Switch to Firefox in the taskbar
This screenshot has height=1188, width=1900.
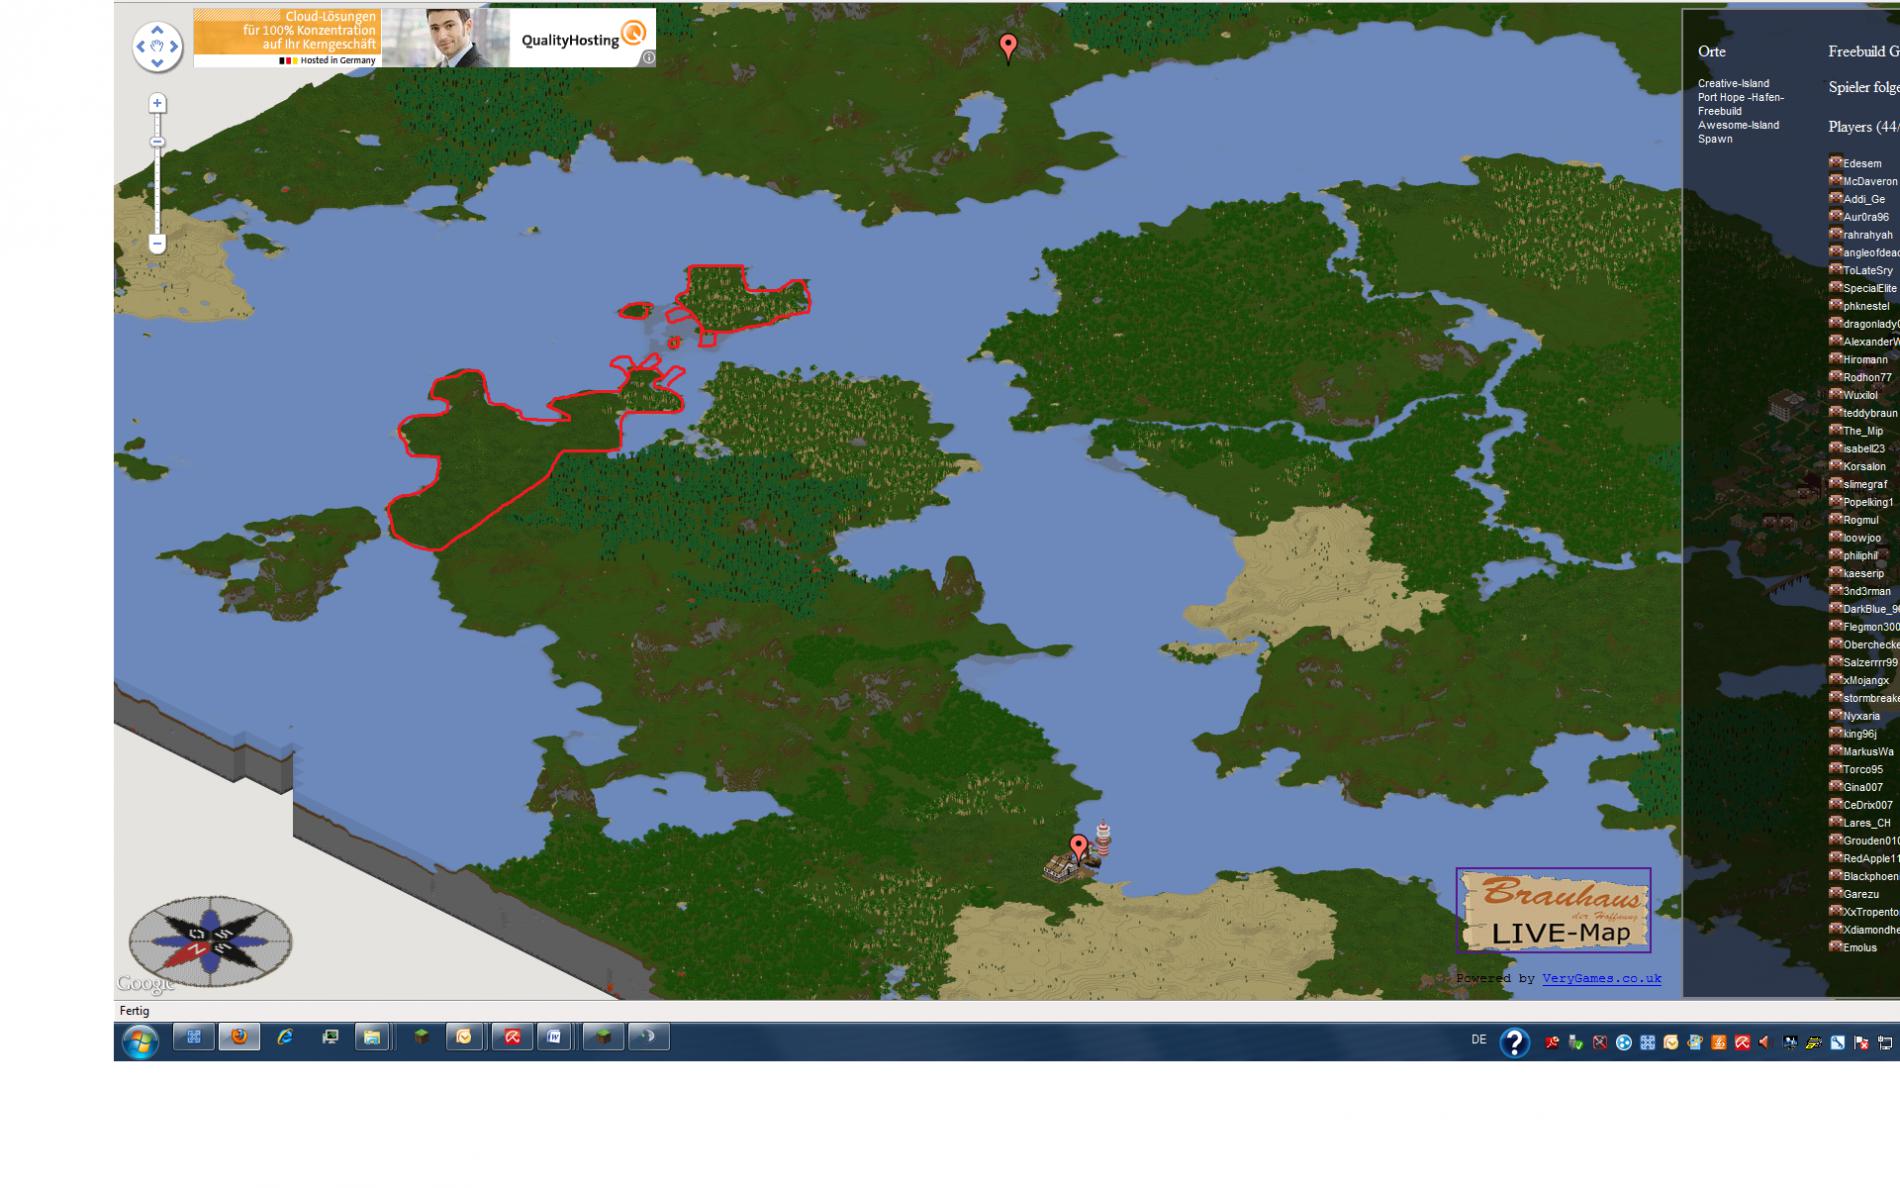239,1037
